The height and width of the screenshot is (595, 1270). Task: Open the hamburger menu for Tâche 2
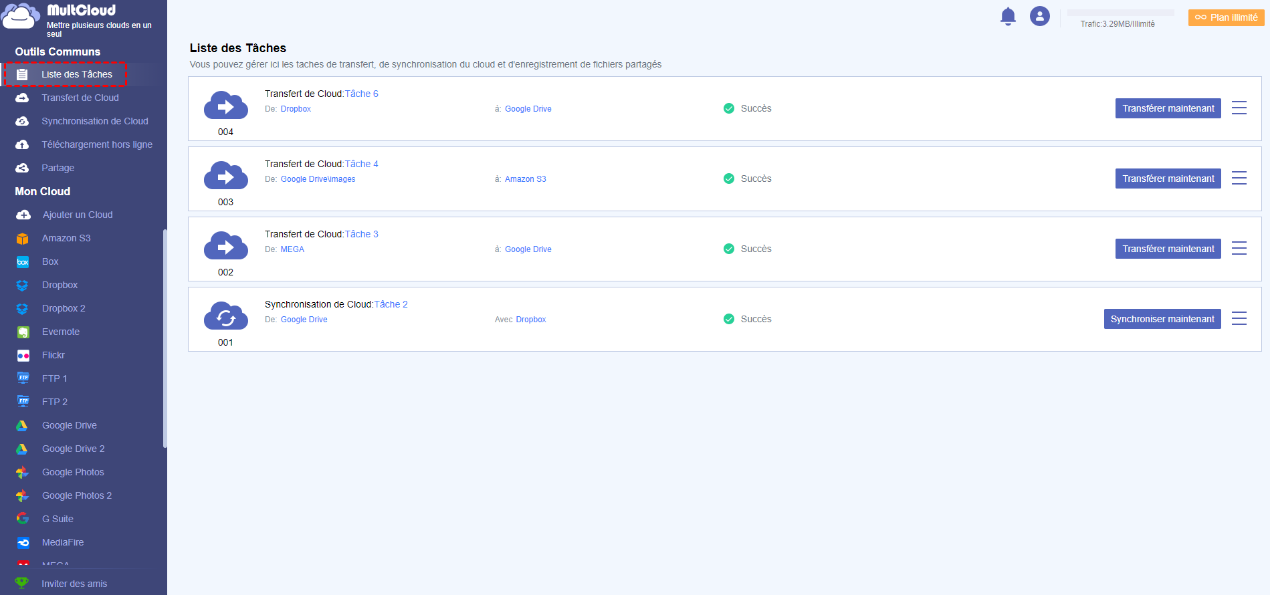[x=1239, y=318]
